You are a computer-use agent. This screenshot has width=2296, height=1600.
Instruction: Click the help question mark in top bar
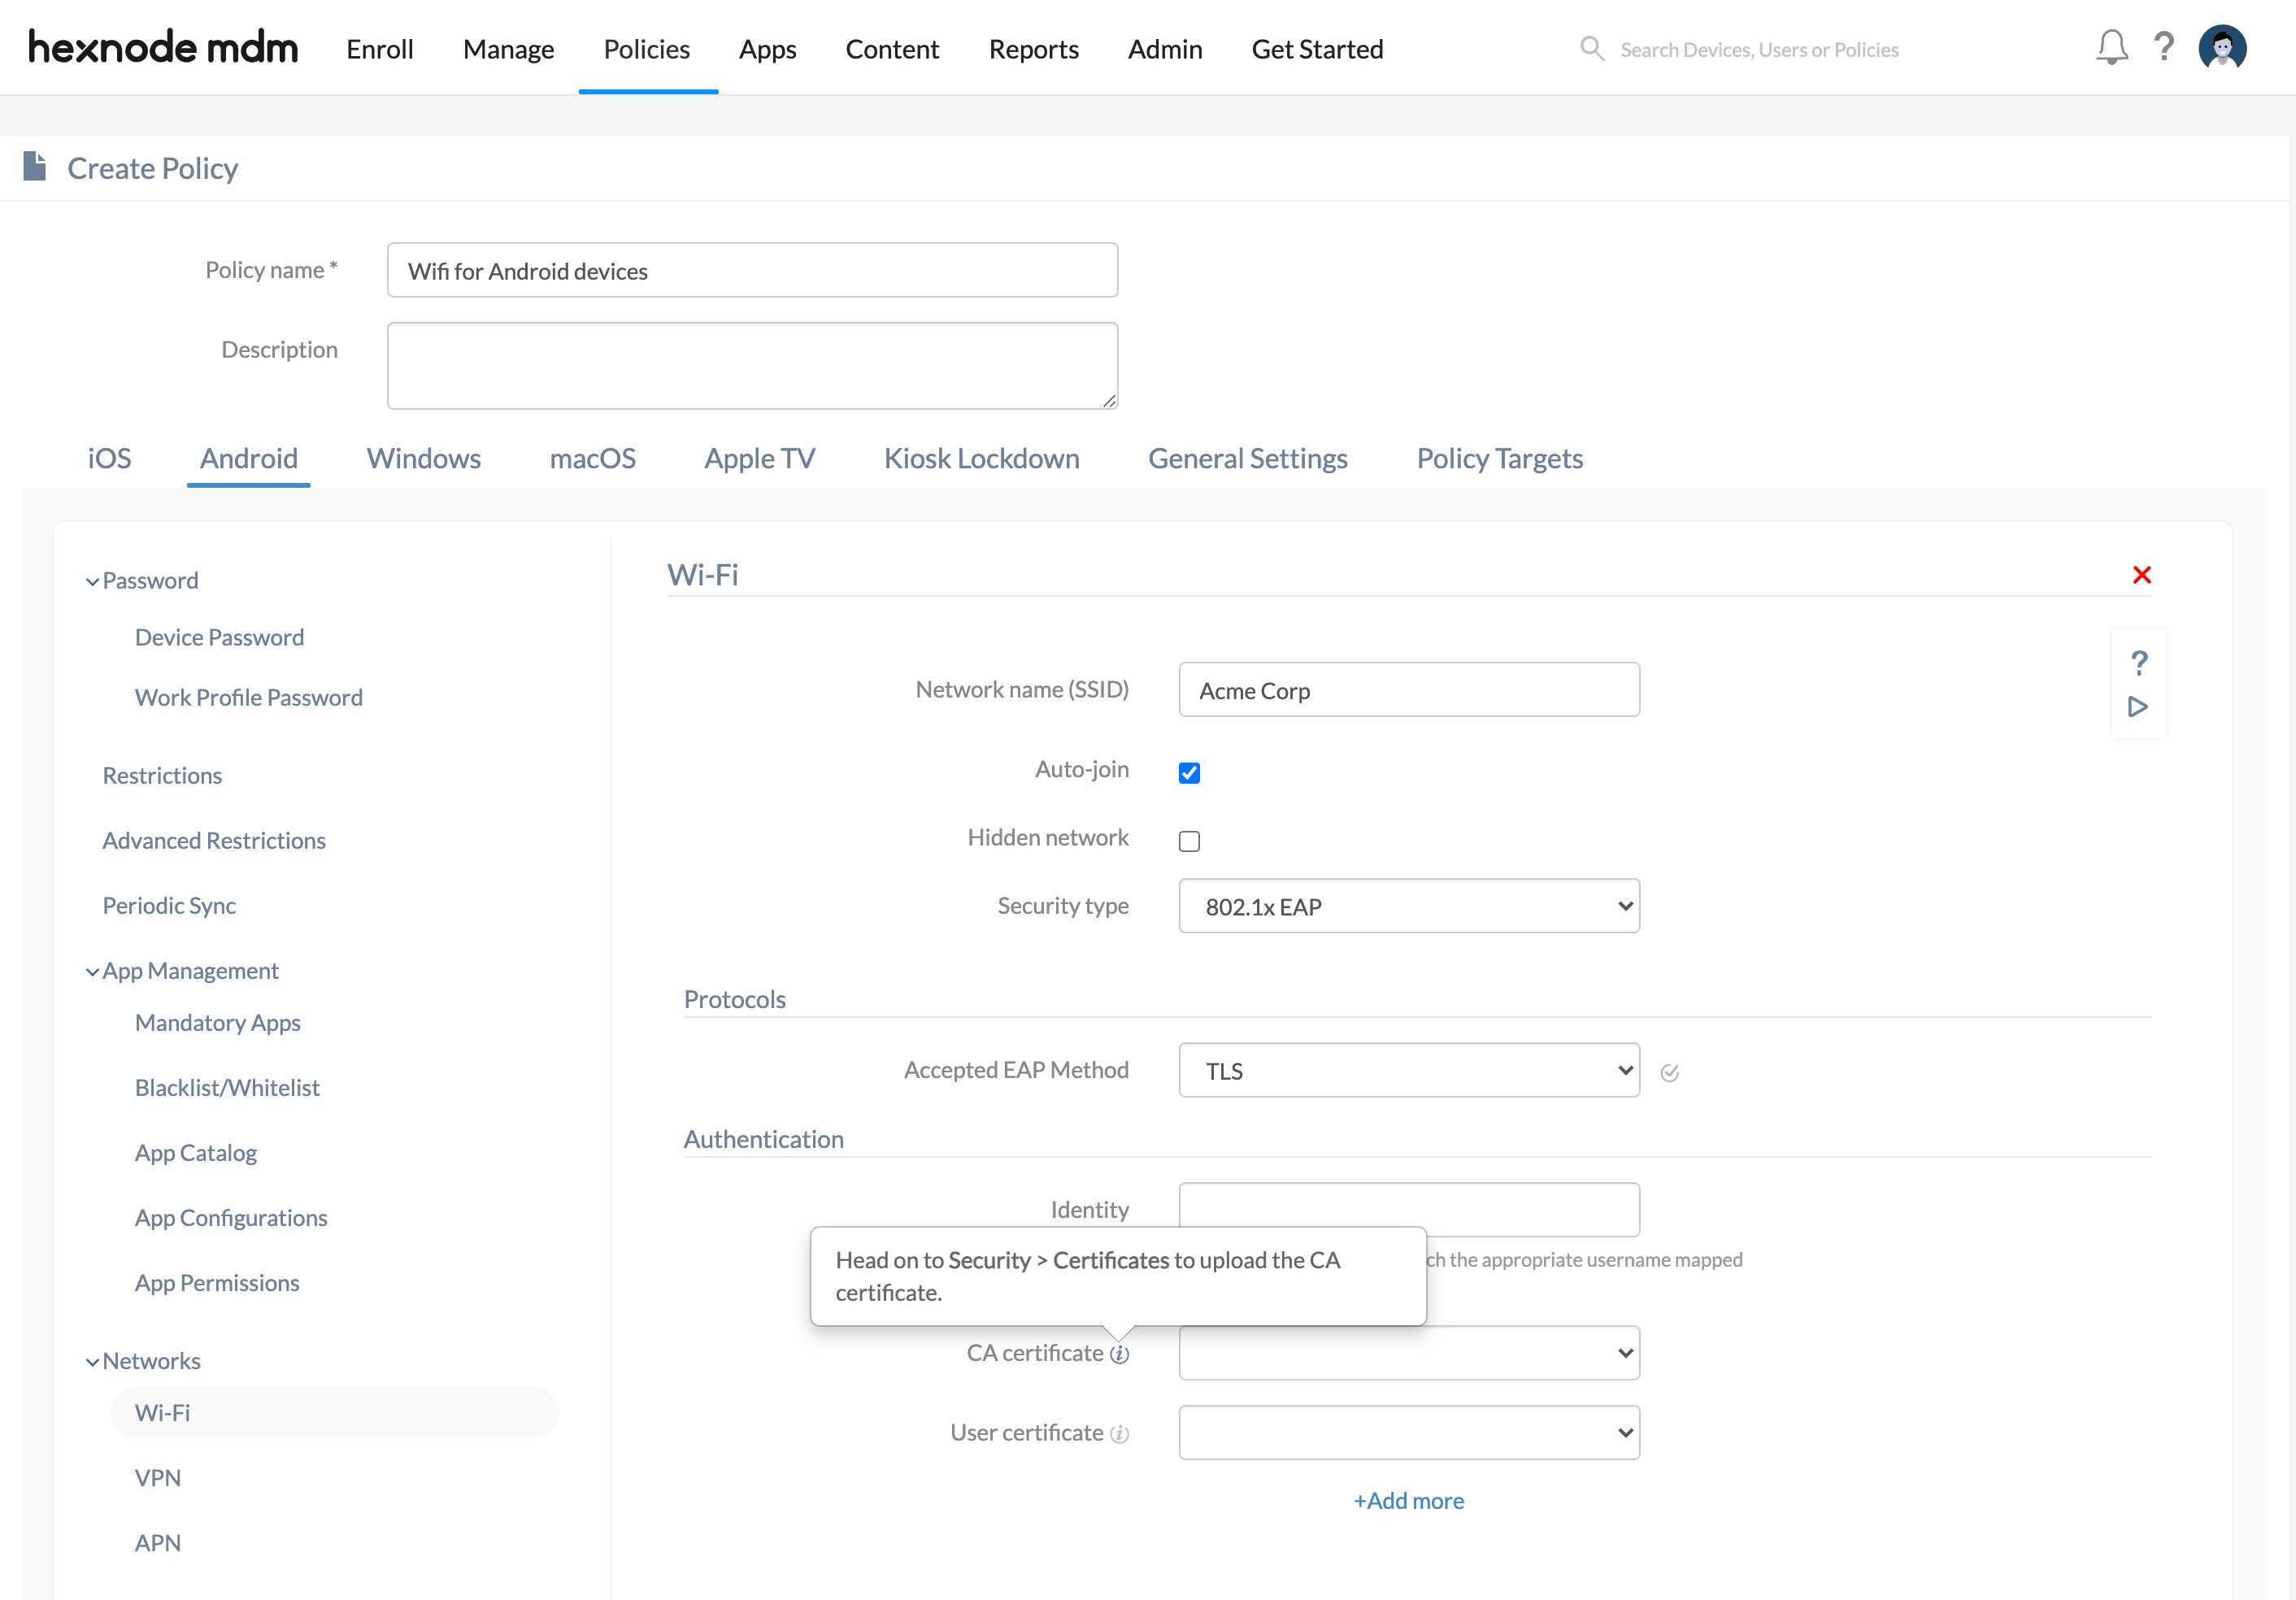2164,47
